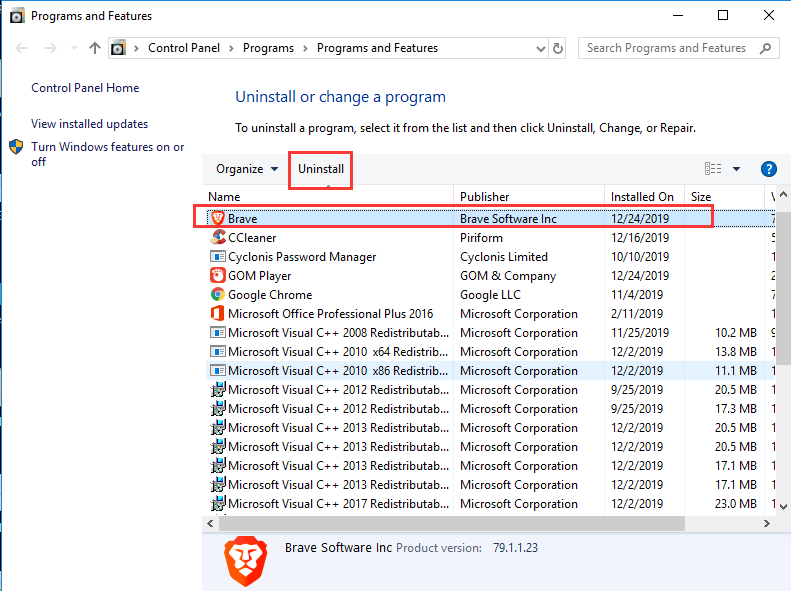Click the search magnifier icon
Screen dimensions: 791x591
tap(765, 48)
